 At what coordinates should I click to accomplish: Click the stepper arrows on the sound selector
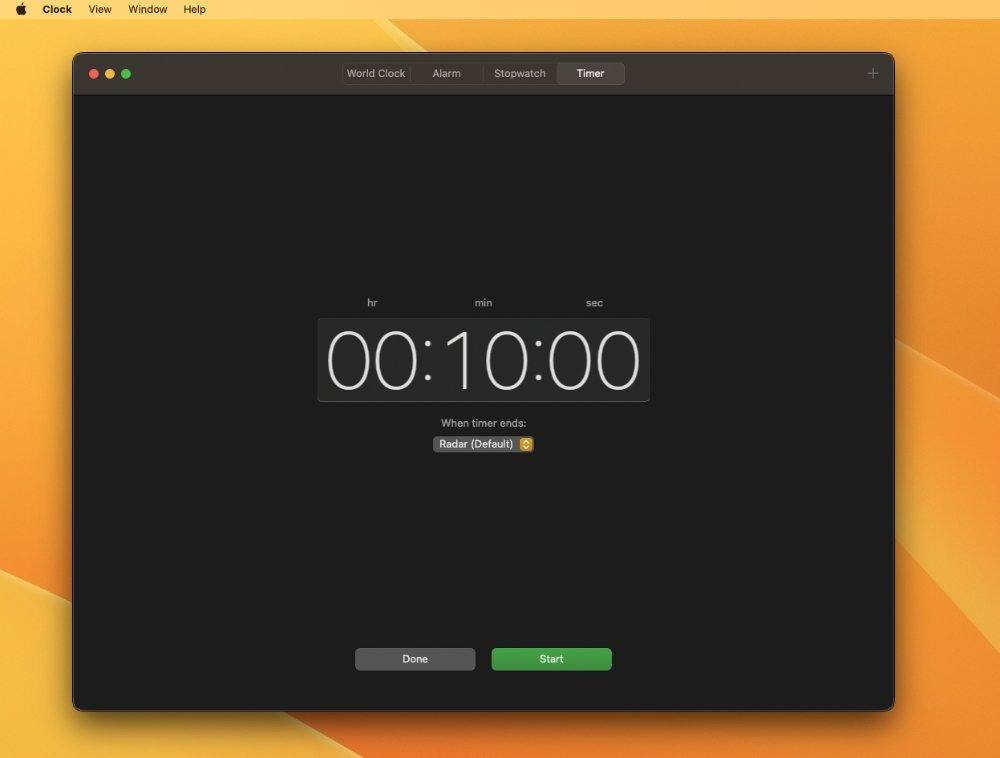[x=525, y=444]
